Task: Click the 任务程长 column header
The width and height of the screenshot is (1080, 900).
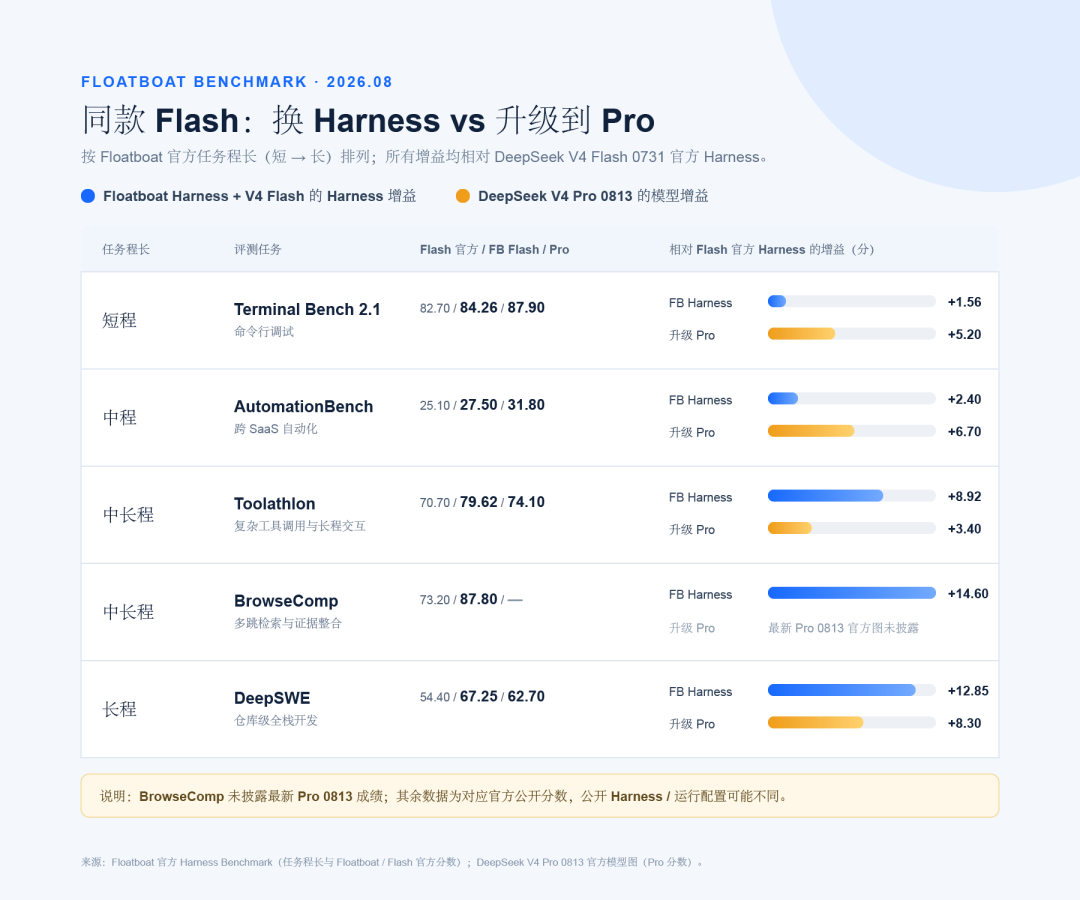Action: pyautogui.click(x=126, y=249)
